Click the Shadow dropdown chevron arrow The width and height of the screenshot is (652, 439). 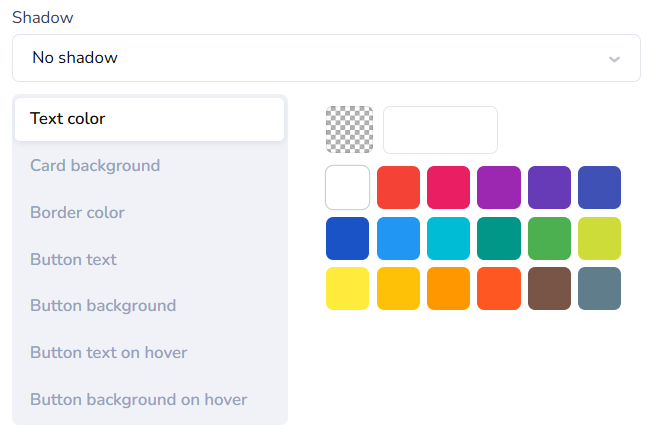tap(614, 59)
